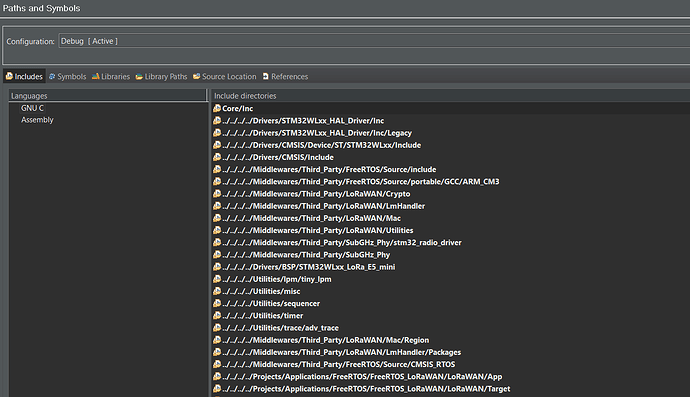Select Assembly in Languages list
Screen dimensions: 690x397
click(37, 120)
